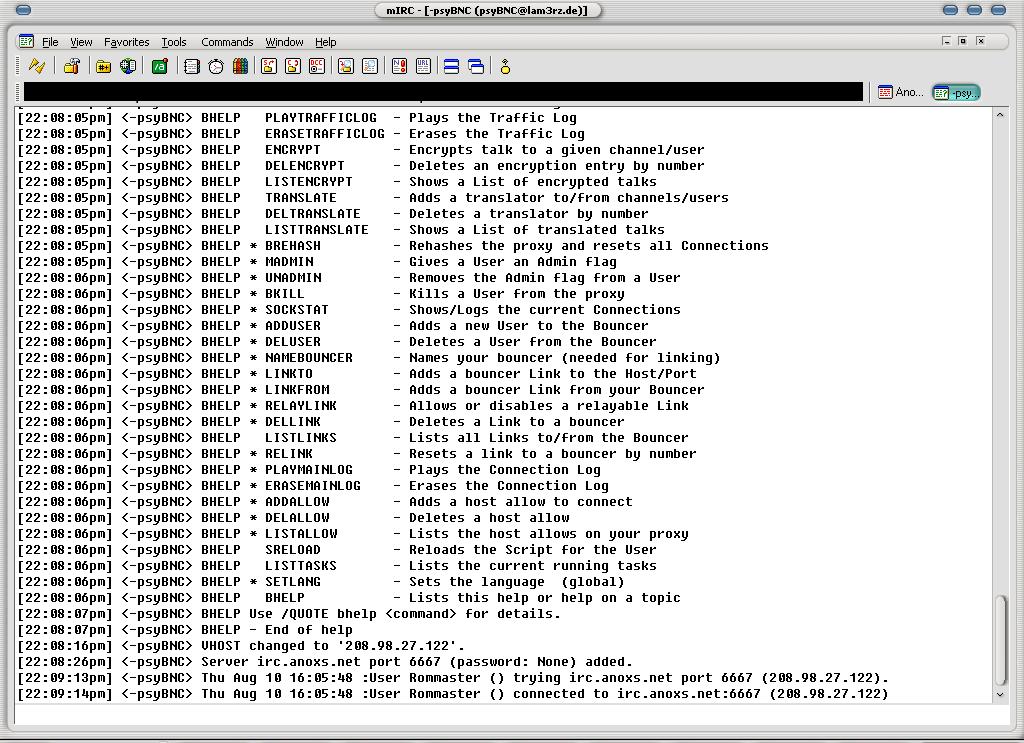Open the Colors books icon
This screenshot has width=1024, height=743.
click(x=240, y=66)
